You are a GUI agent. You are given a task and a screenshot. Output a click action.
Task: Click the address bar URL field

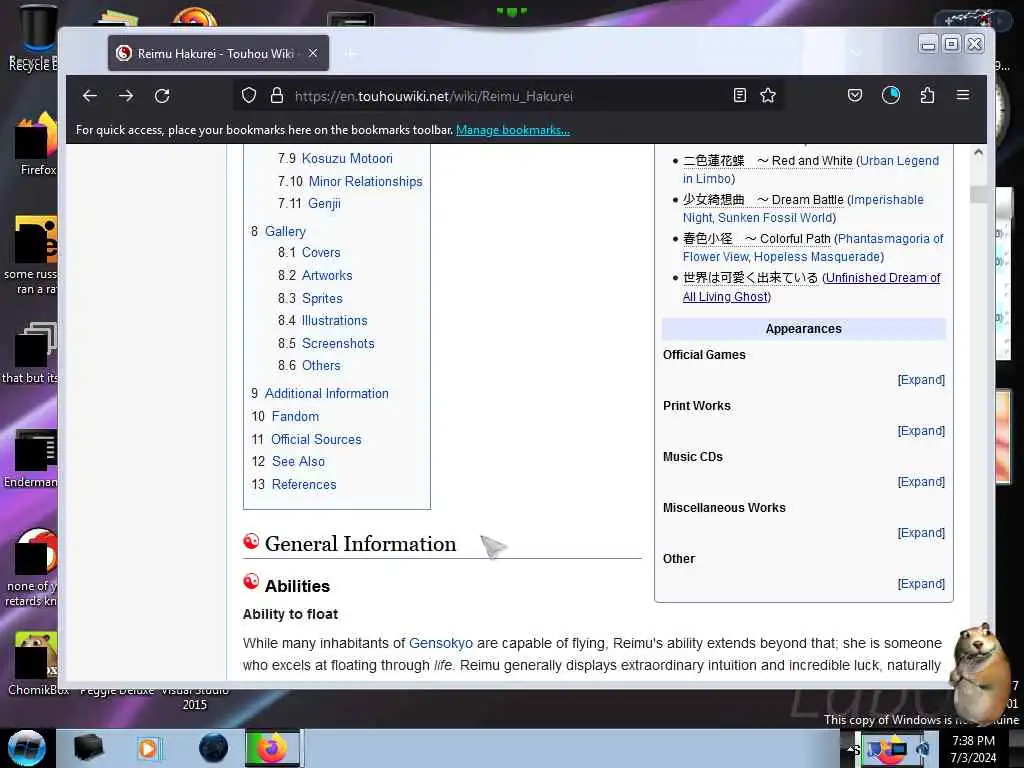coord(509,96)
